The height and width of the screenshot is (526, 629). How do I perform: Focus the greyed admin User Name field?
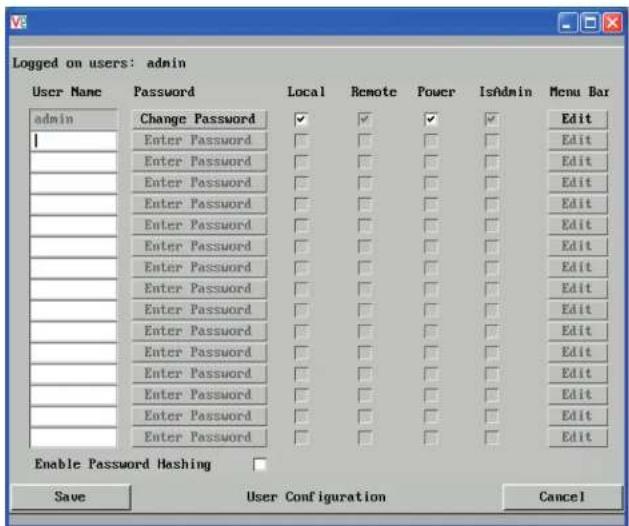coord(73,119)
